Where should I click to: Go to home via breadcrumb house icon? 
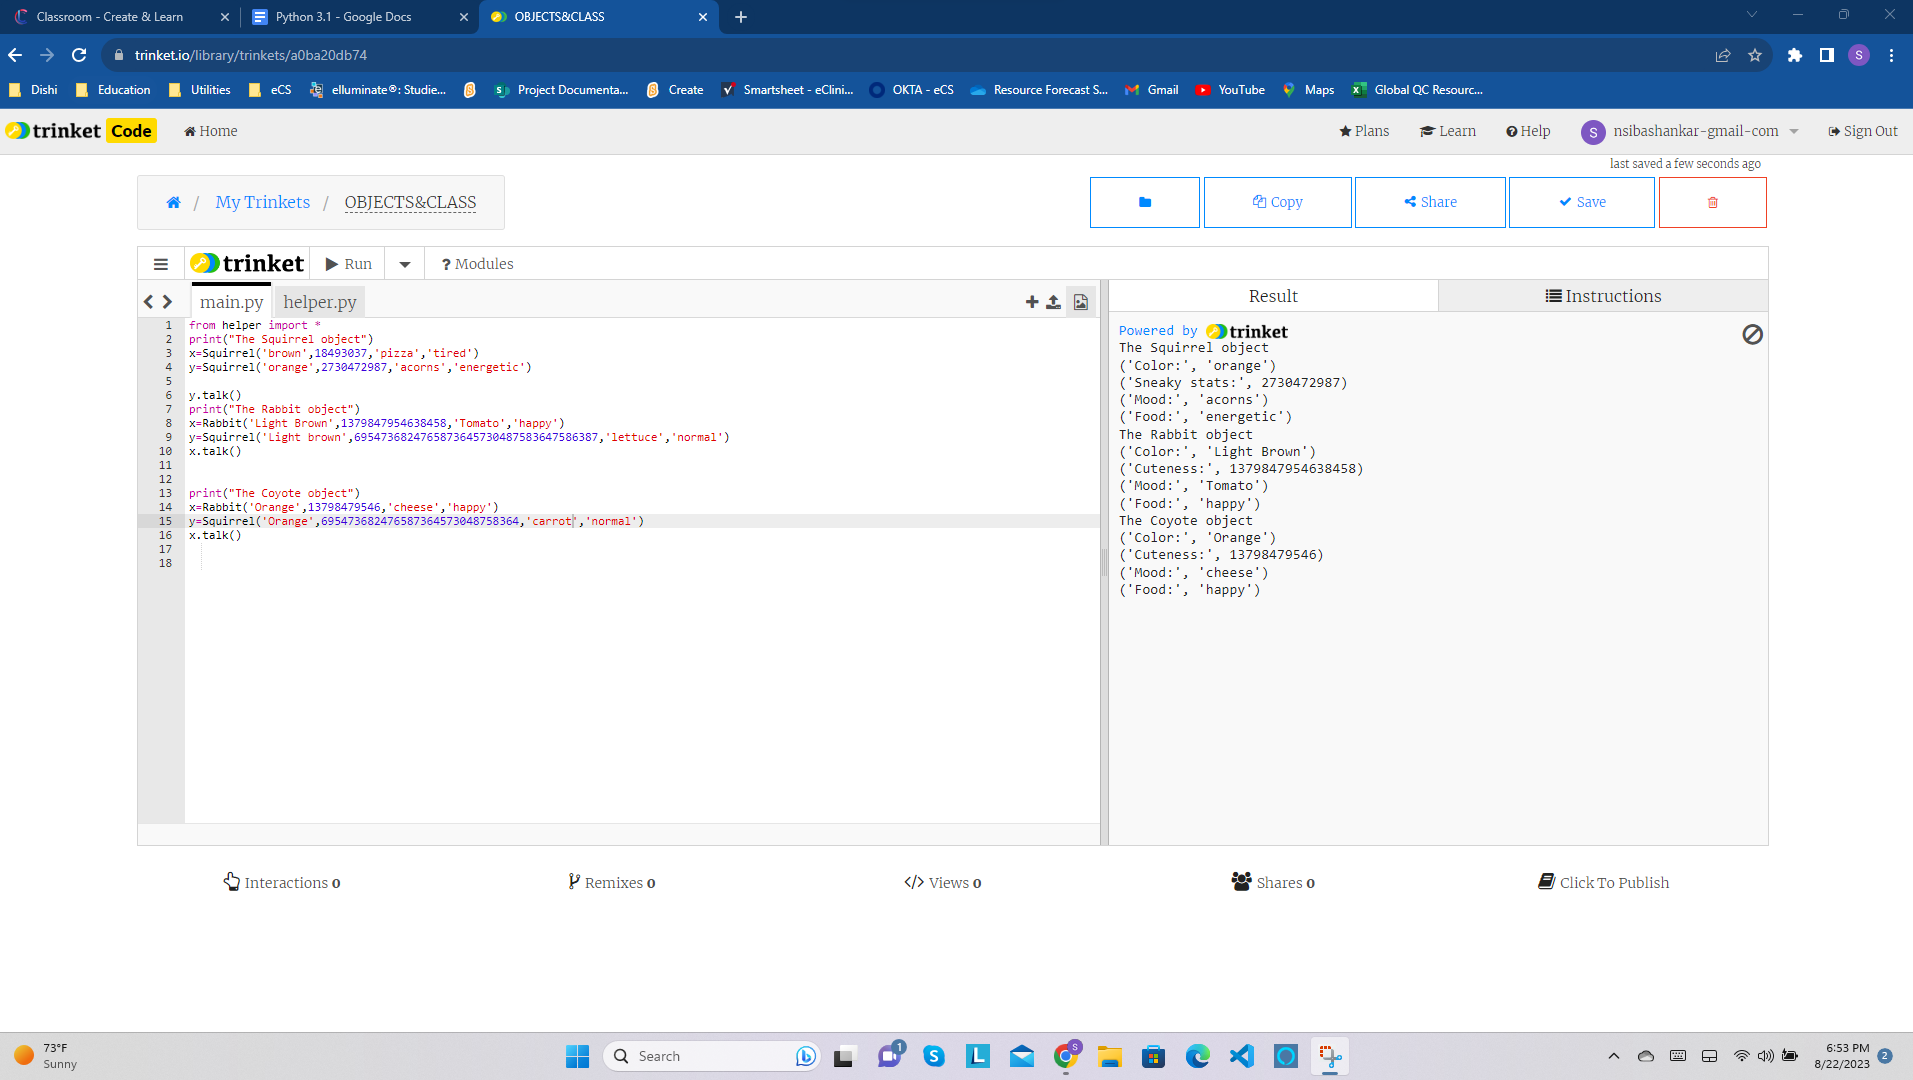[173, 202]
